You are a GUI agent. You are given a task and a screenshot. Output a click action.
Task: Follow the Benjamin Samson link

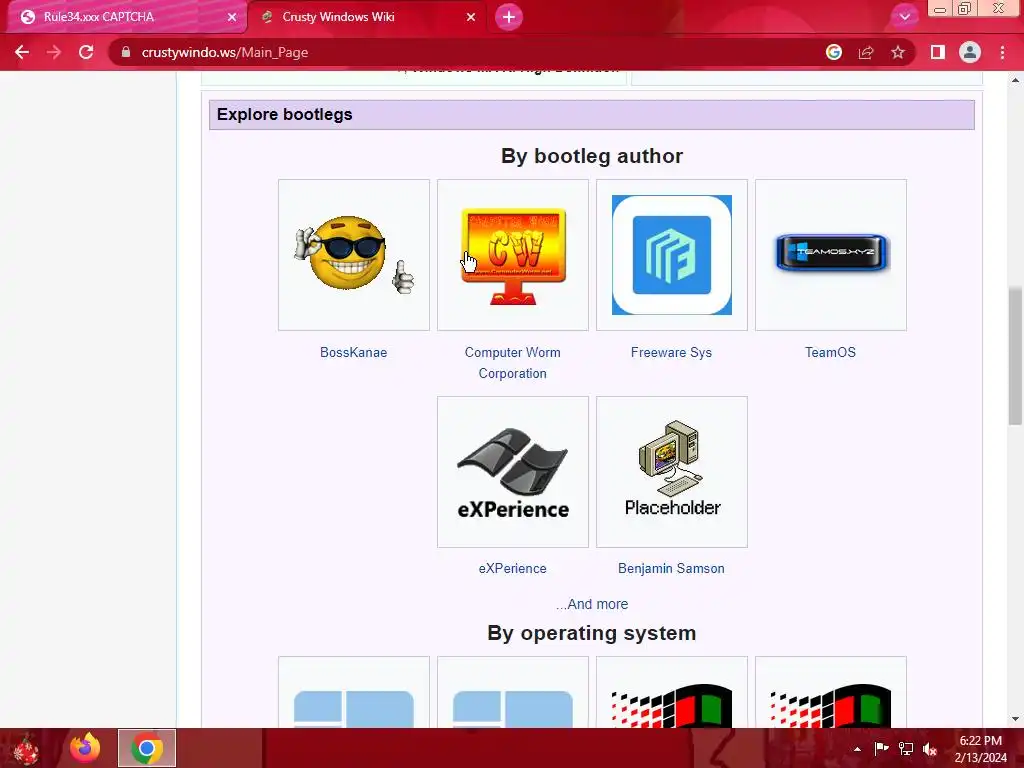pos(671,568)
